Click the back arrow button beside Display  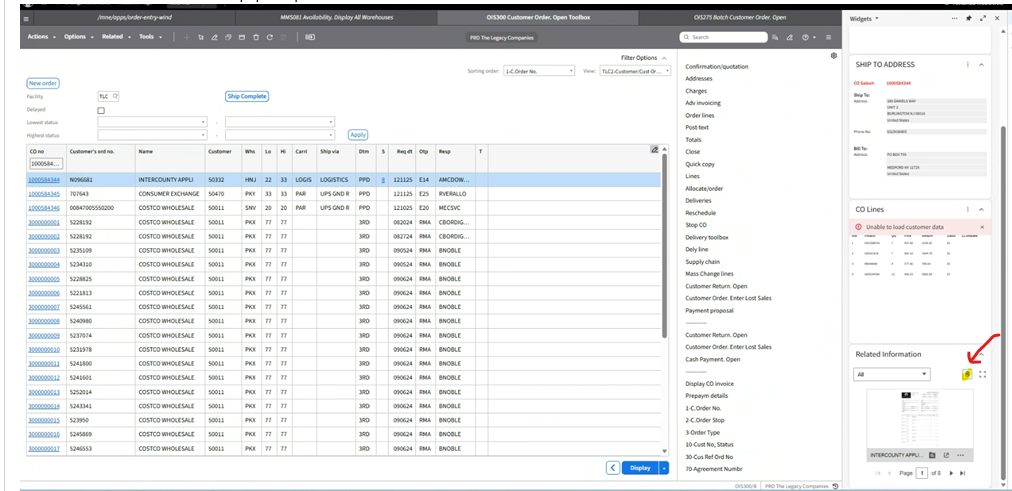[x=613, y=468]
